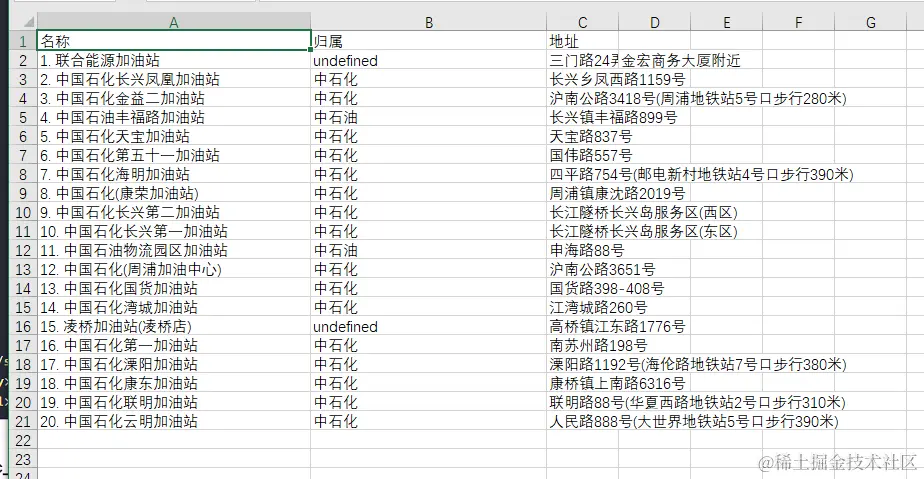
Task: Click 中石油 cell in row 12
Action: click(428, 250)
